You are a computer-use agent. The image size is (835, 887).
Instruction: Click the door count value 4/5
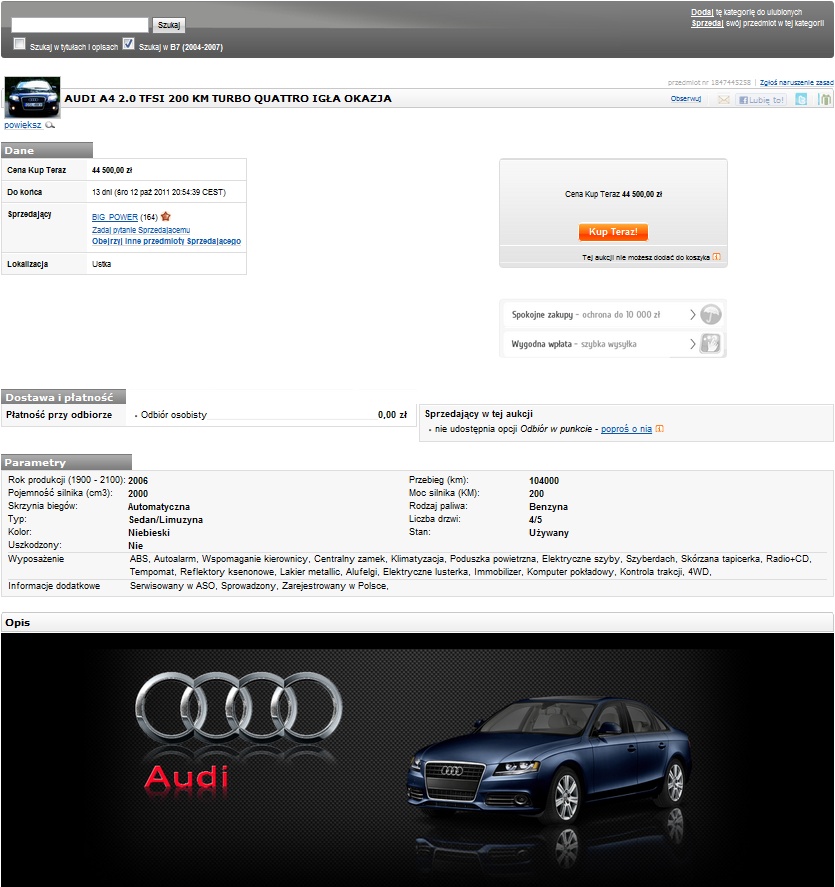point(535,519)
